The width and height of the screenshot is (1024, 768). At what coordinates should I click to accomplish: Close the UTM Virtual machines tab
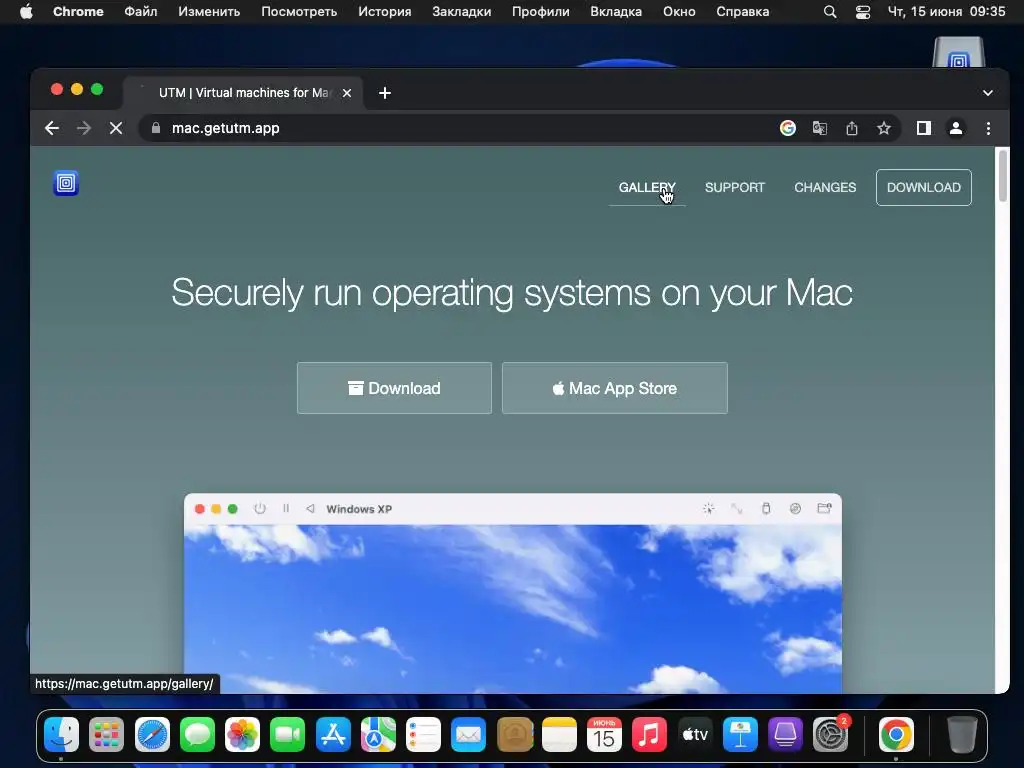click(x=347, y=93)
